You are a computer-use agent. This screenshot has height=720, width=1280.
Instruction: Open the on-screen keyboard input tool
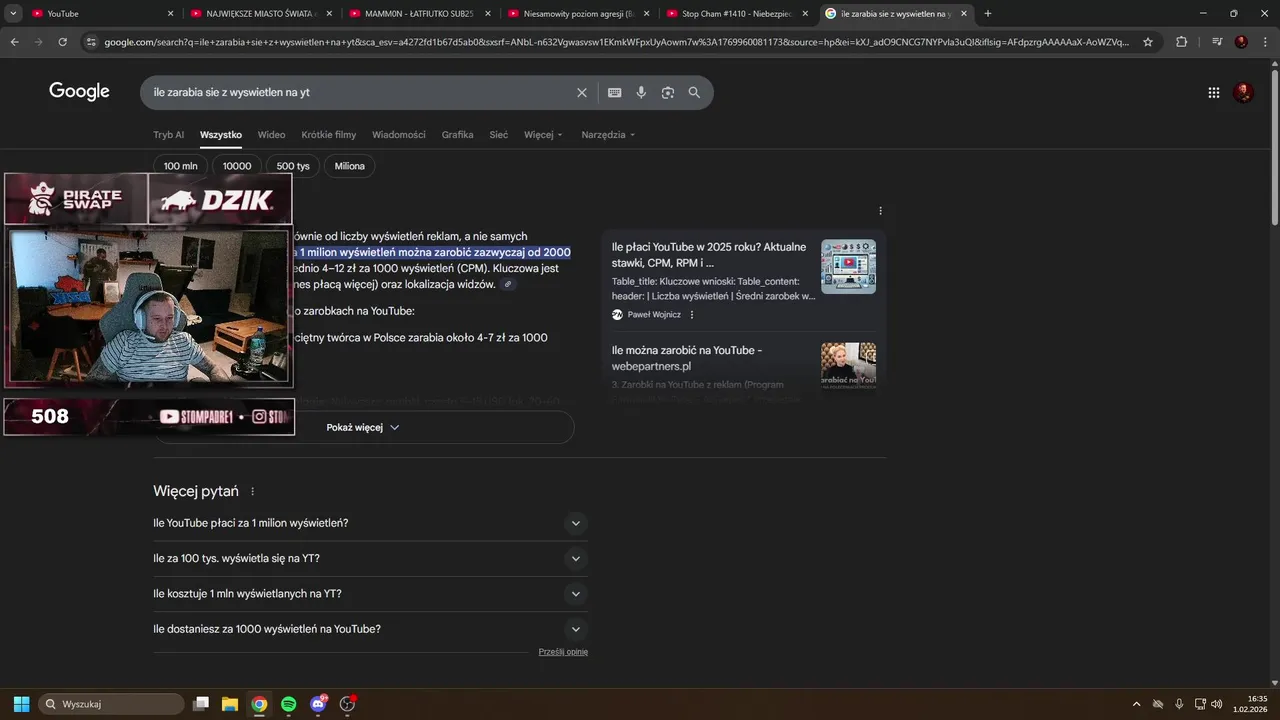tap(615, 92)
